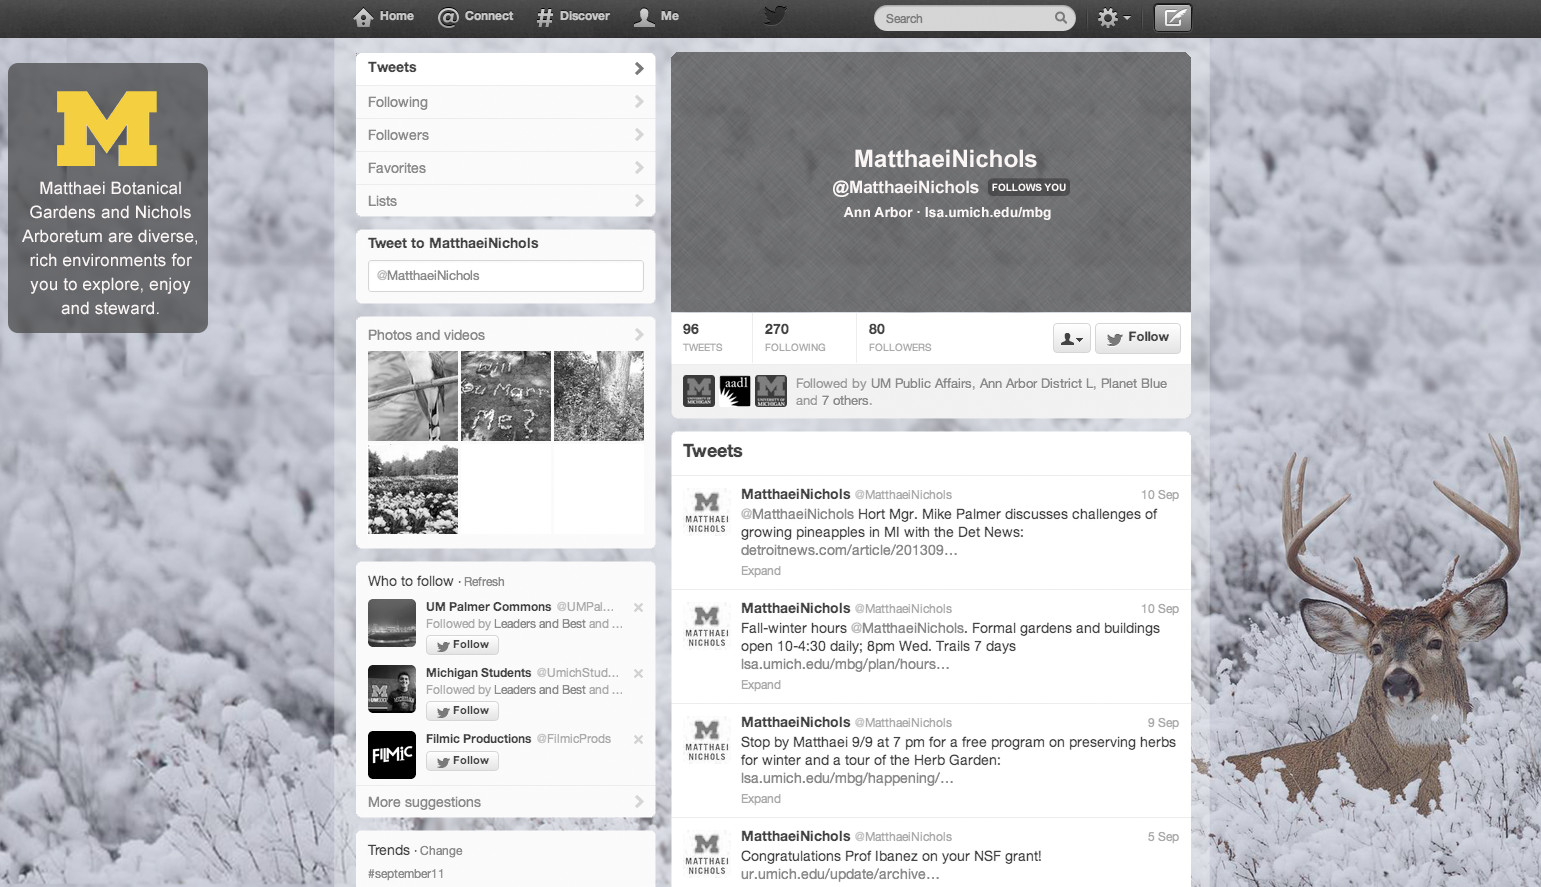Open the aadl follower avatar
Viewport: 1541px width, 887px height.
(x=735, y=391)
